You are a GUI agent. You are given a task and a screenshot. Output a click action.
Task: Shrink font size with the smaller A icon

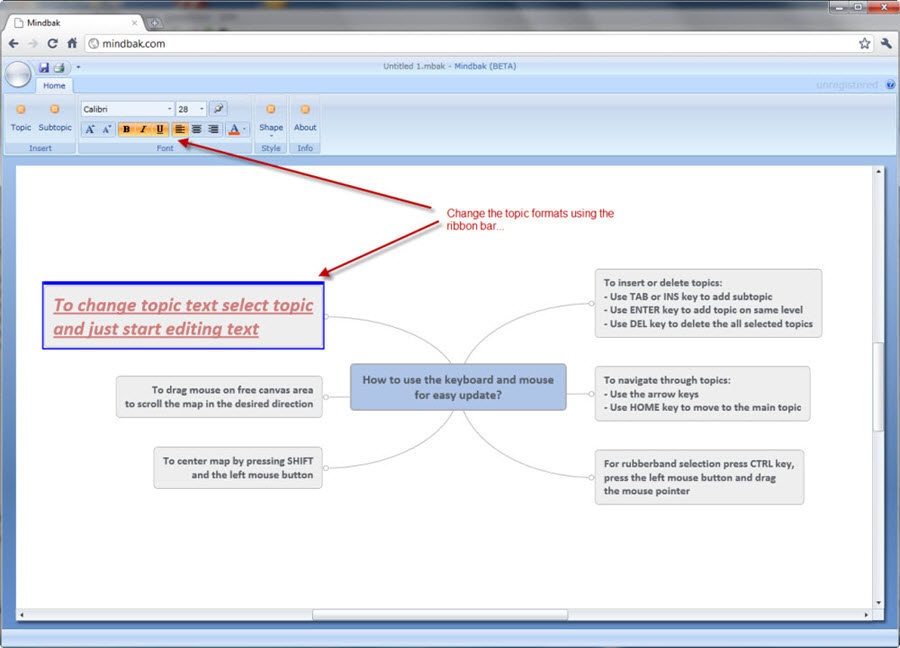pos(106,129)
